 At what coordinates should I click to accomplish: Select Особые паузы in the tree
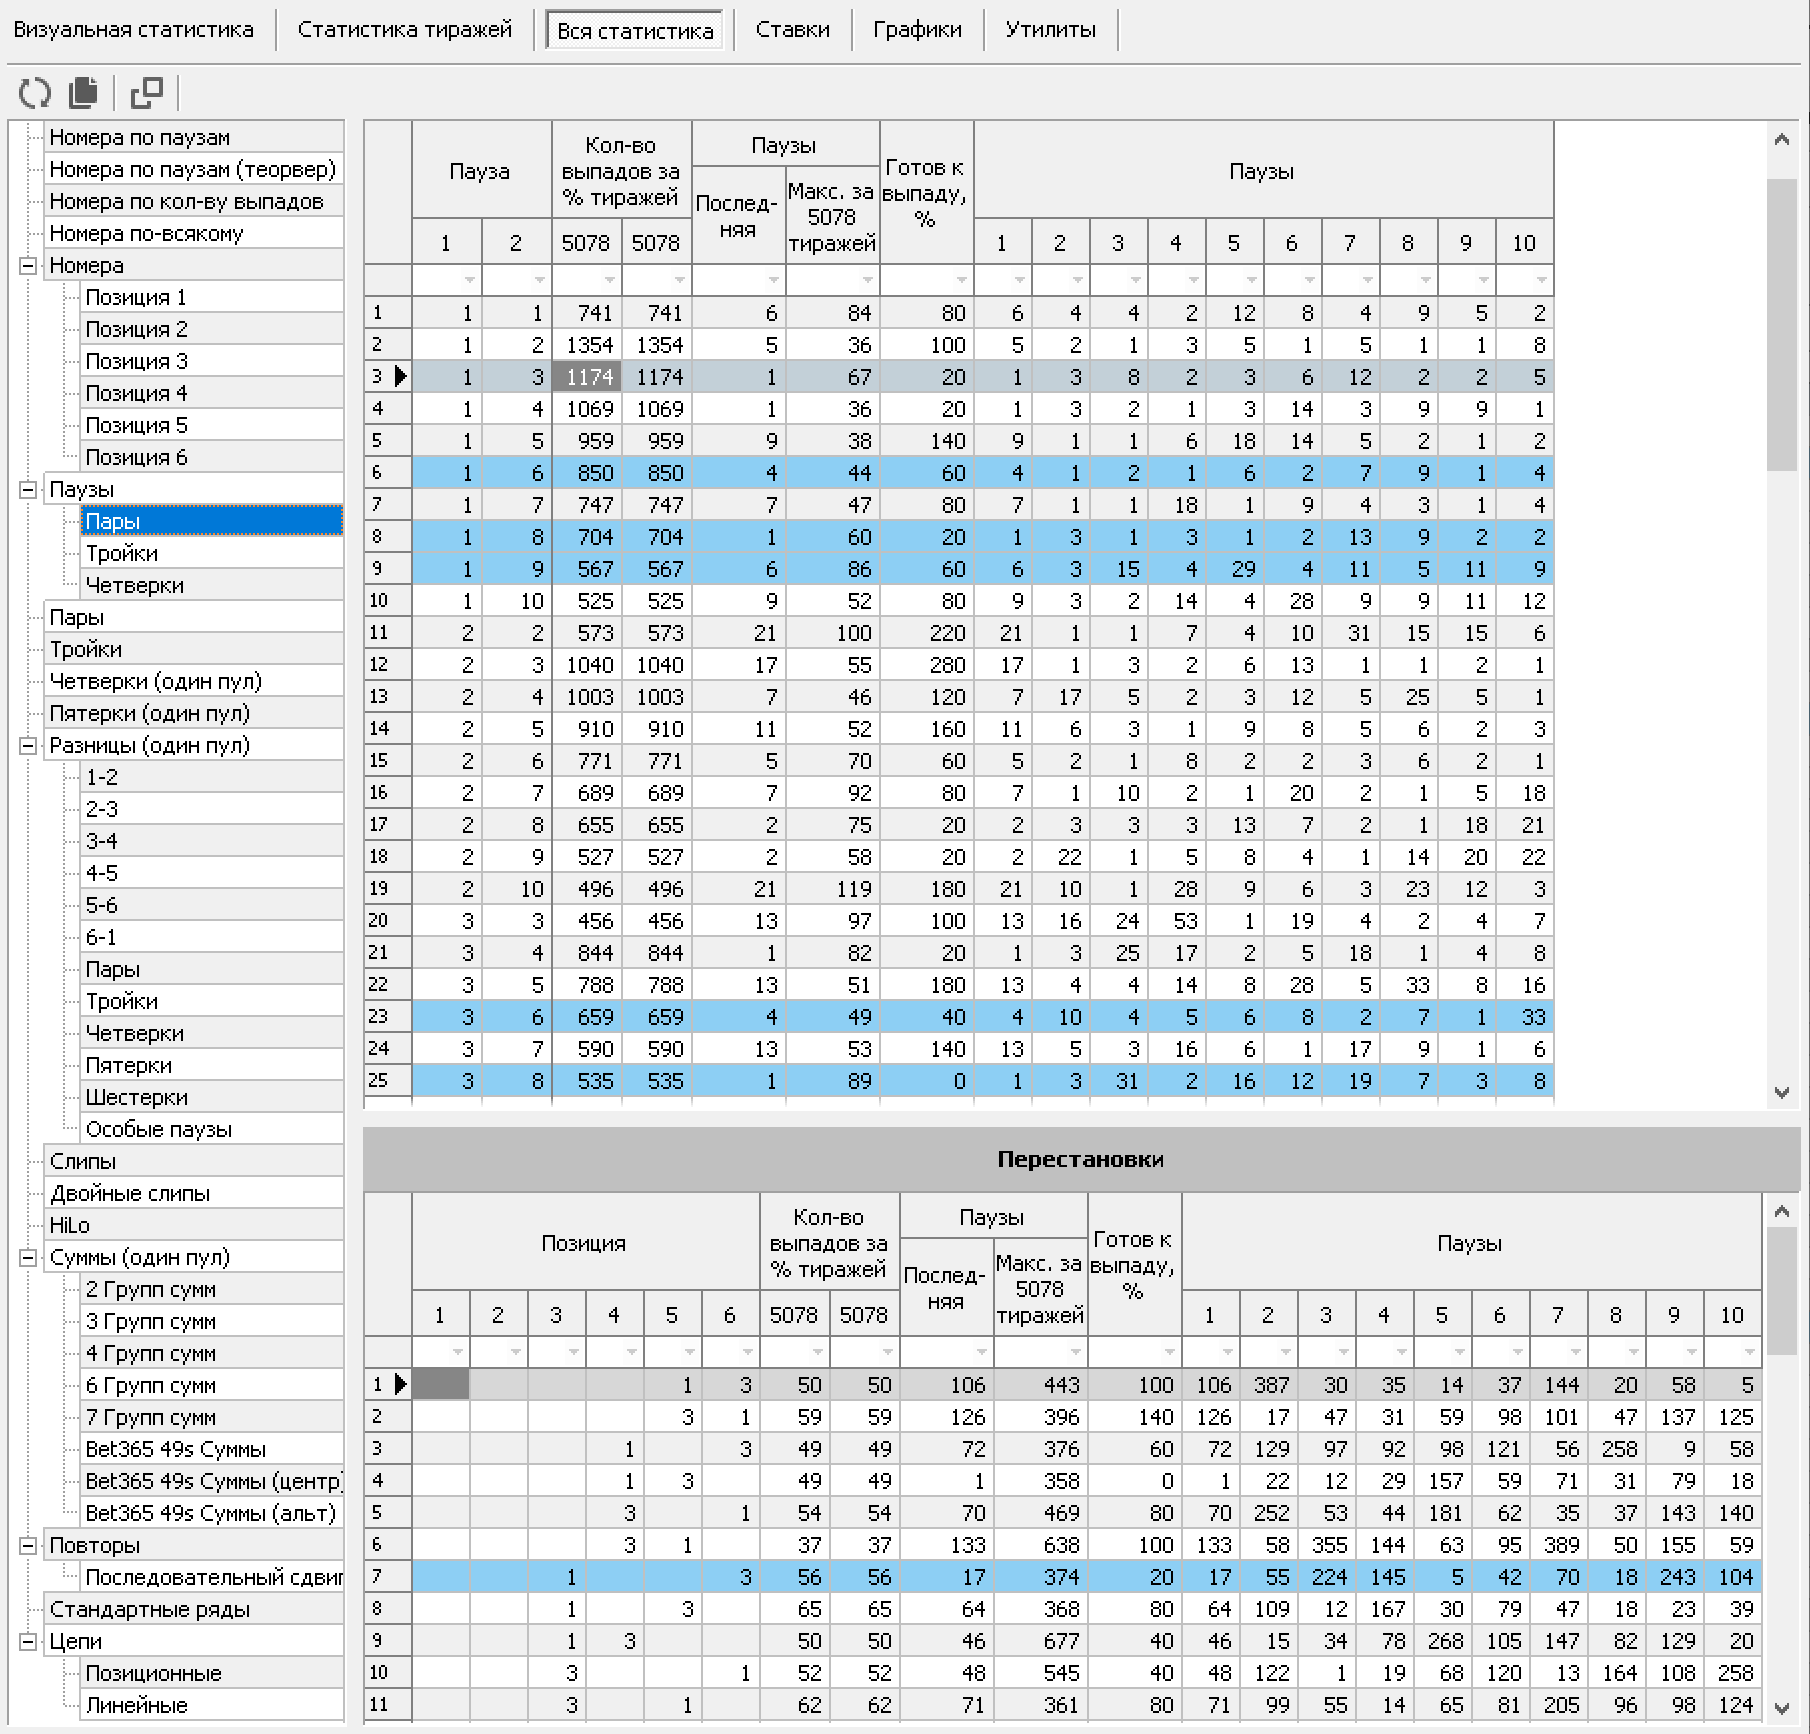[x=158, y=1130]
